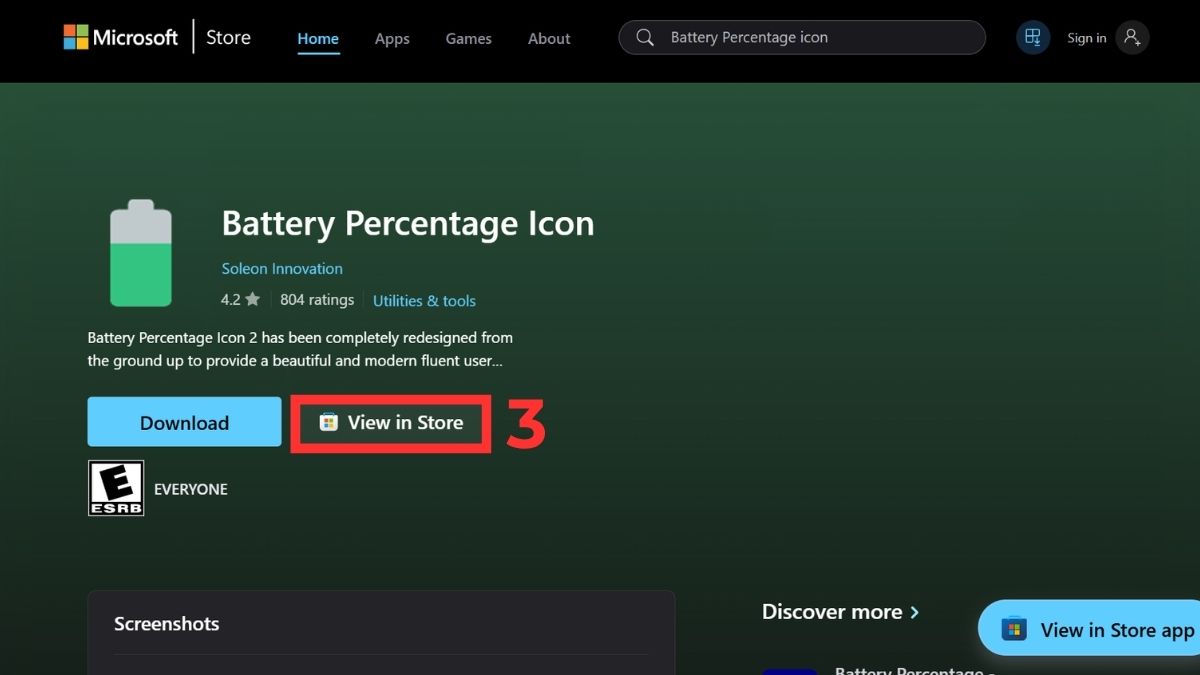Open the About menu item
The width and height of the screenshot is (1200, 675).
(x=548, y=39)
